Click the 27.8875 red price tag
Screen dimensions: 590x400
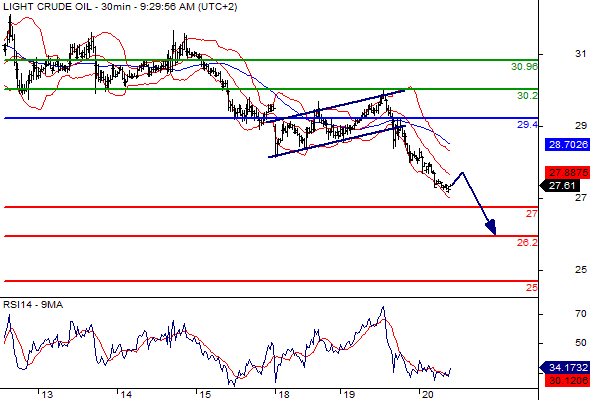coord(567,173)
